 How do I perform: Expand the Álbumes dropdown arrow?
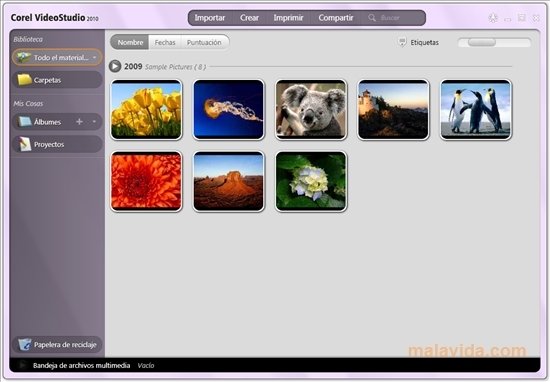(x=94, y=122)
